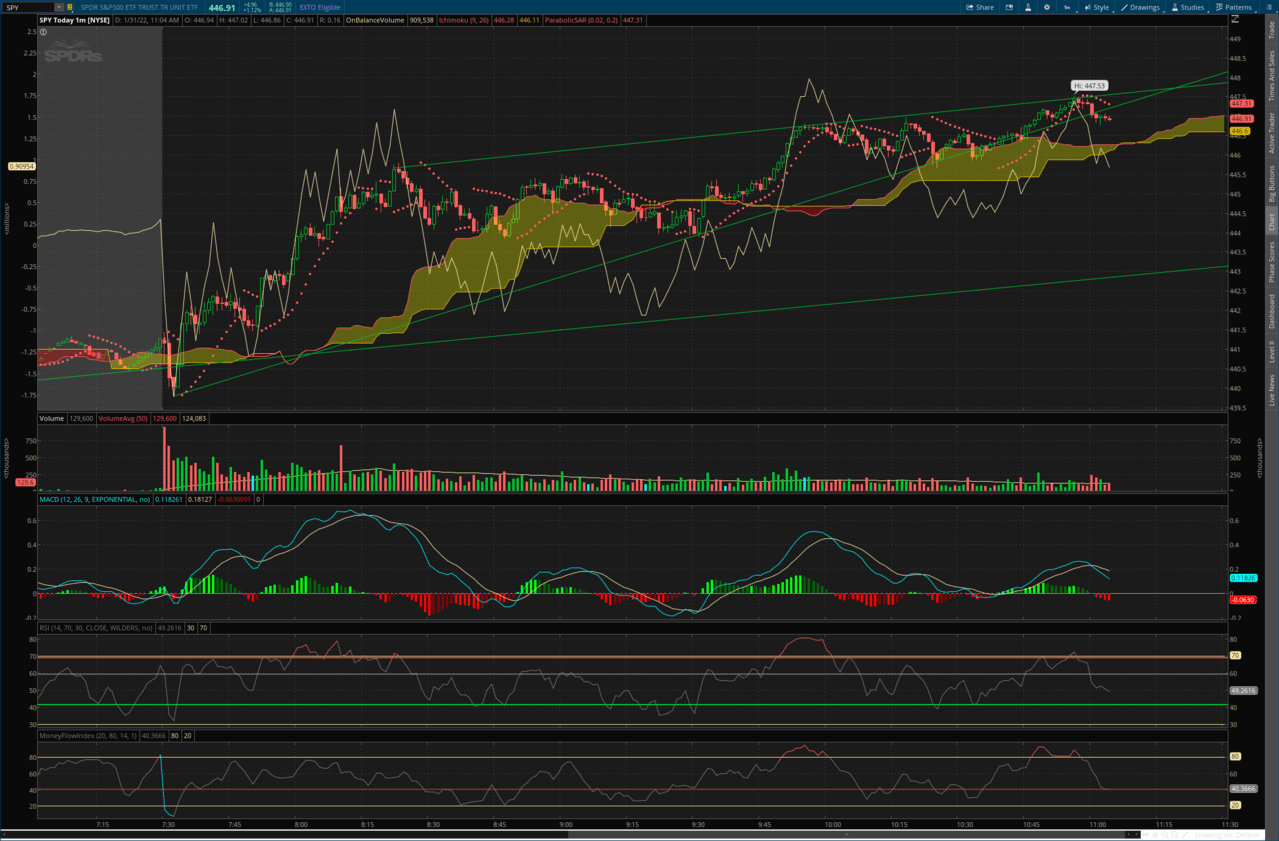Click the 129.6 volume value tag on left
1279x841 pixels.
tap(26, 482)
